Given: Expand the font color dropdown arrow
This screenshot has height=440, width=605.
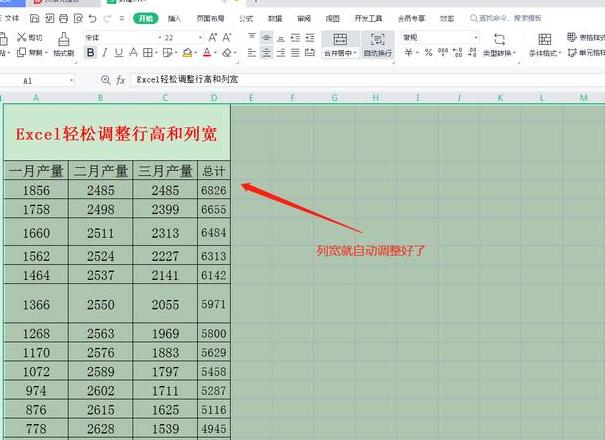Looking at the screenshot, I should [x=215, y=53].
